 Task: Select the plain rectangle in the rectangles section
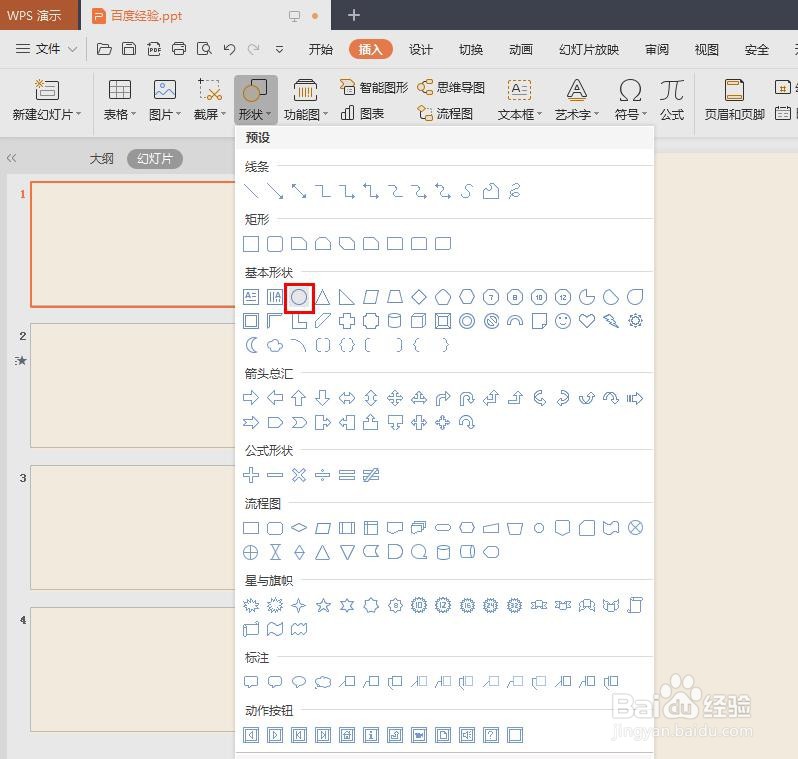coord(251,244)
